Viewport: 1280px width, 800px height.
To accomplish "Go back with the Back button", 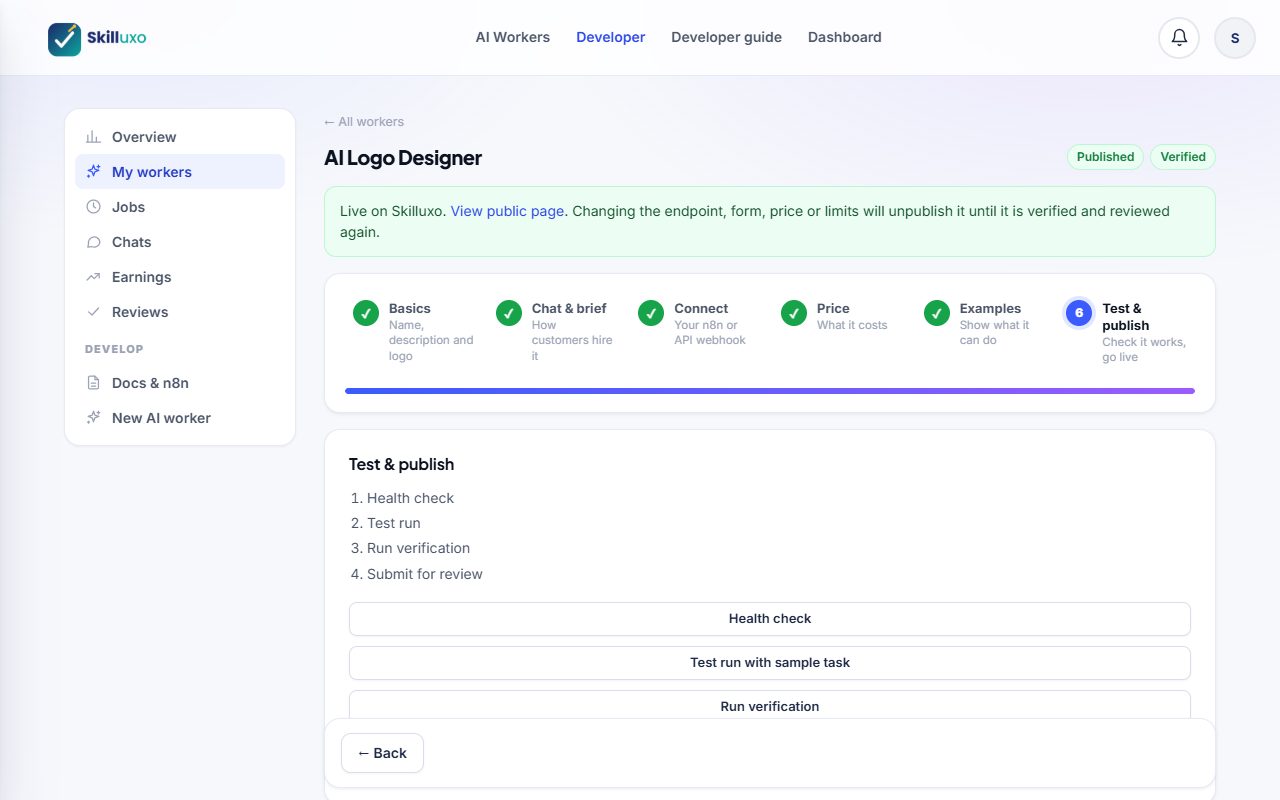I will click(x=382, y=753).
